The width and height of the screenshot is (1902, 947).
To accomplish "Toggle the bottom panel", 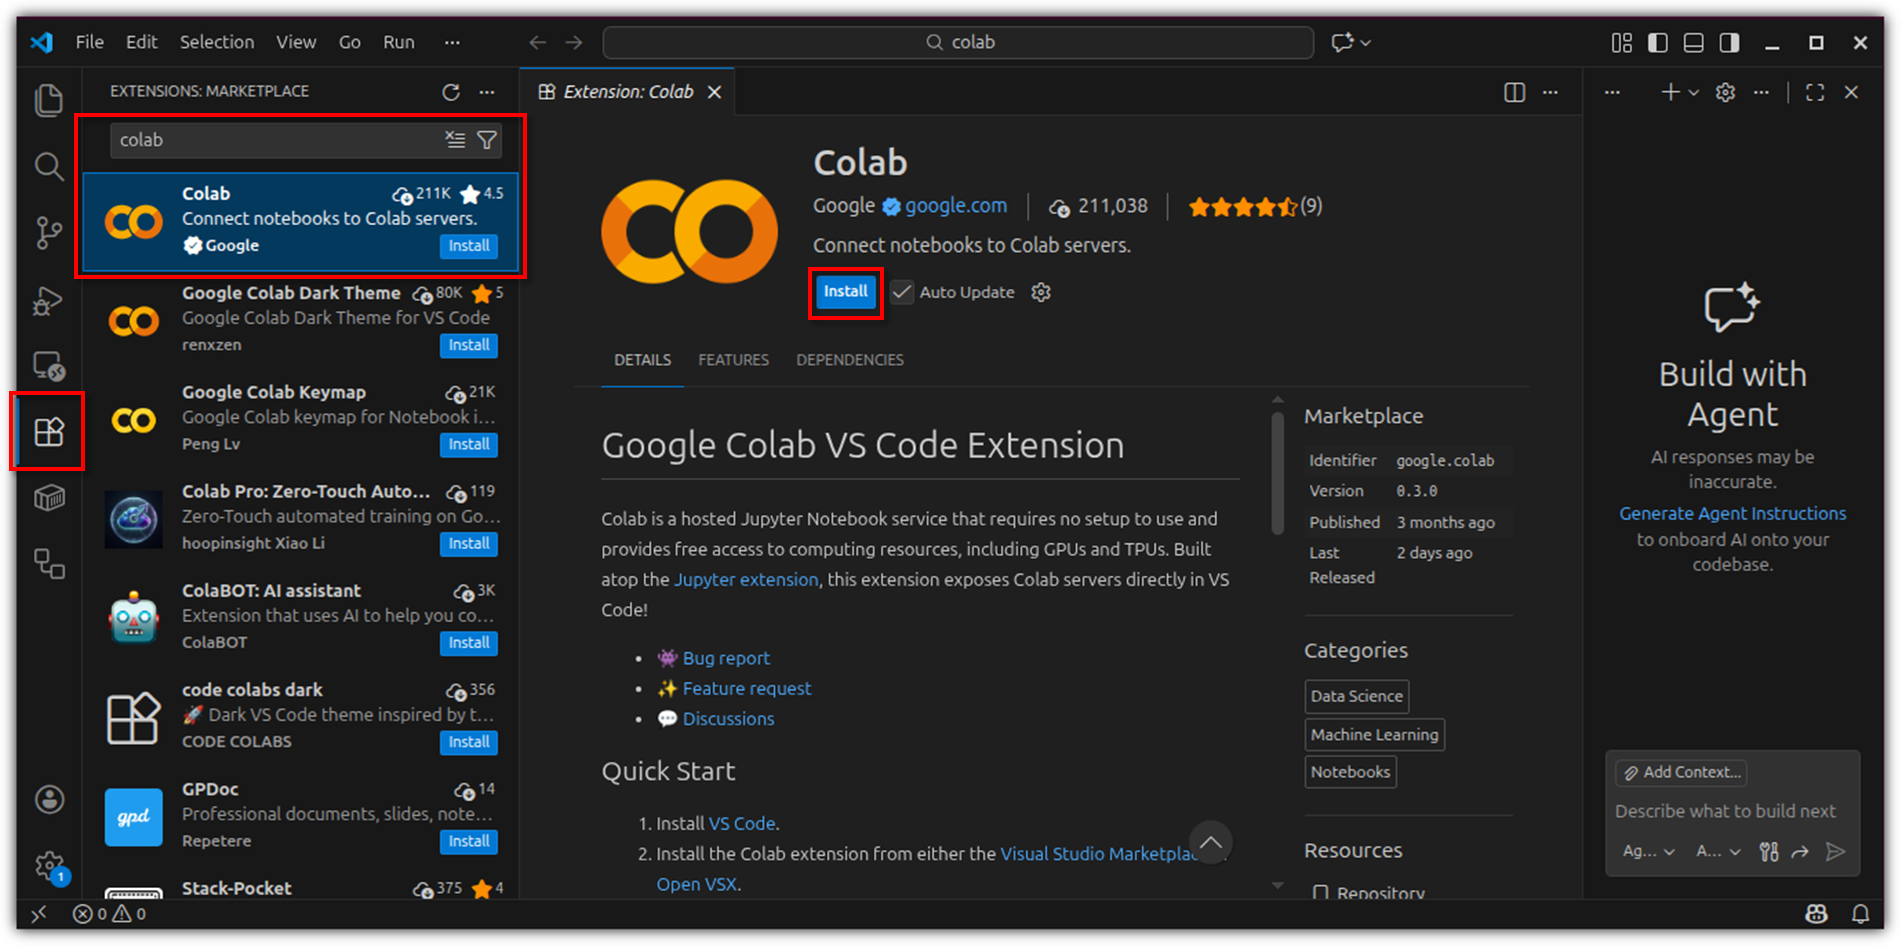I will [x=1693, y=42].
